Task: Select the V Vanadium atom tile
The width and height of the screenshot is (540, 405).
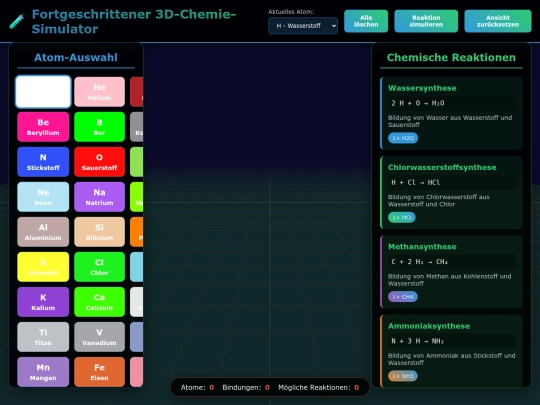Action: coord(99,337)
